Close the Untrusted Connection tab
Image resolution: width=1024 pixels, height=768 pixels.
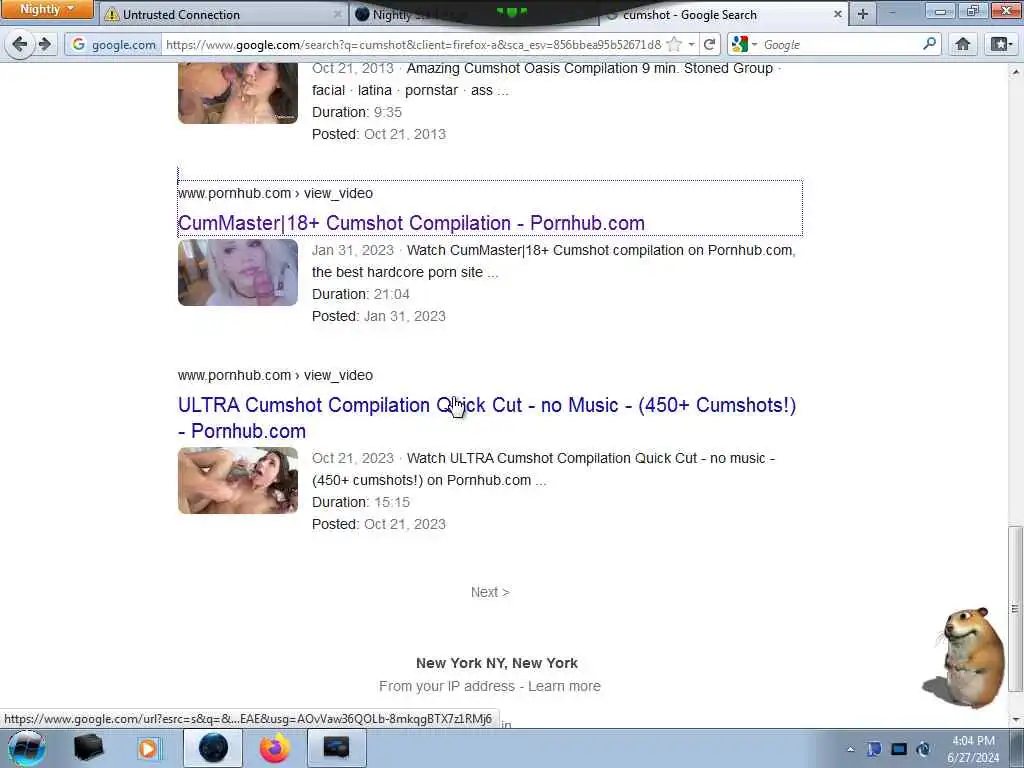point(337,14)
